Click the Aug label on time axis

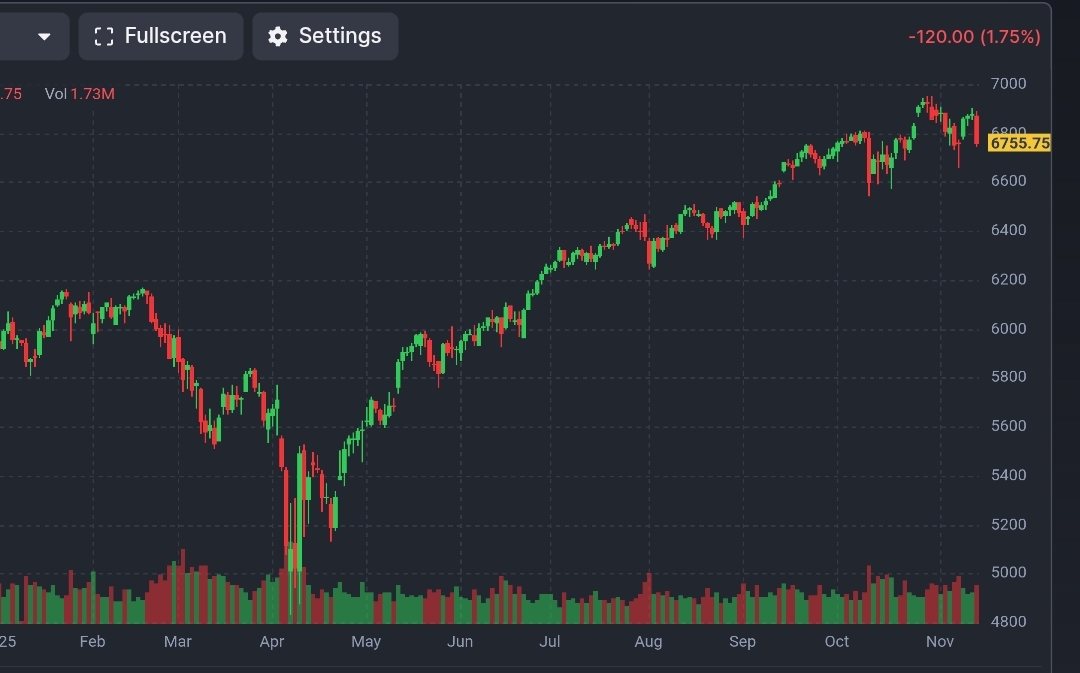(x=648, y=641)
